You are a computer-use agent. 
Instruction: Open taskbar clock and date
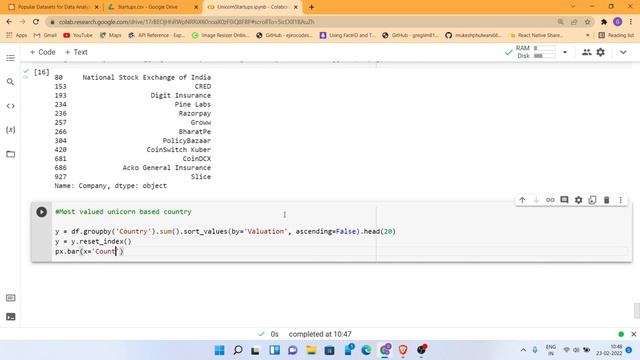click(609, 350)
